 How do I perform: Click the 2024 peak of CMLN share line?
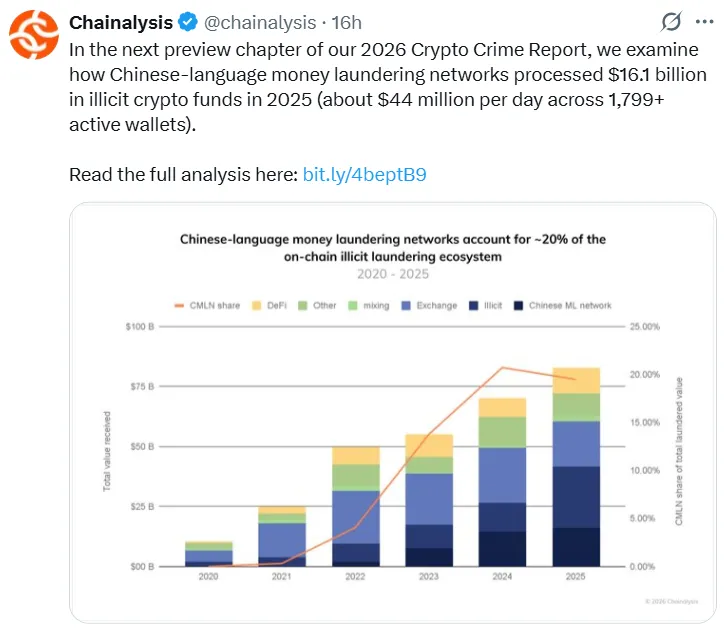click(x=502, y=368)
